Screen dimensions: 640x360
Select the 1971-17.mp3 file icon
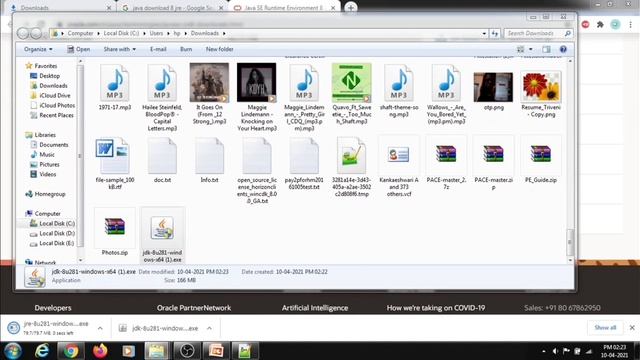(x=115, y=83)
